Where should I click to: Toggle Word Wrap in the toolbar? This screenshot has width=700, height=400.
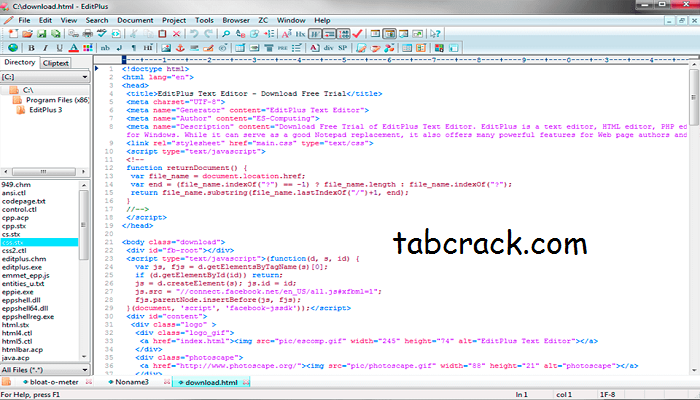tap(315, 33)
